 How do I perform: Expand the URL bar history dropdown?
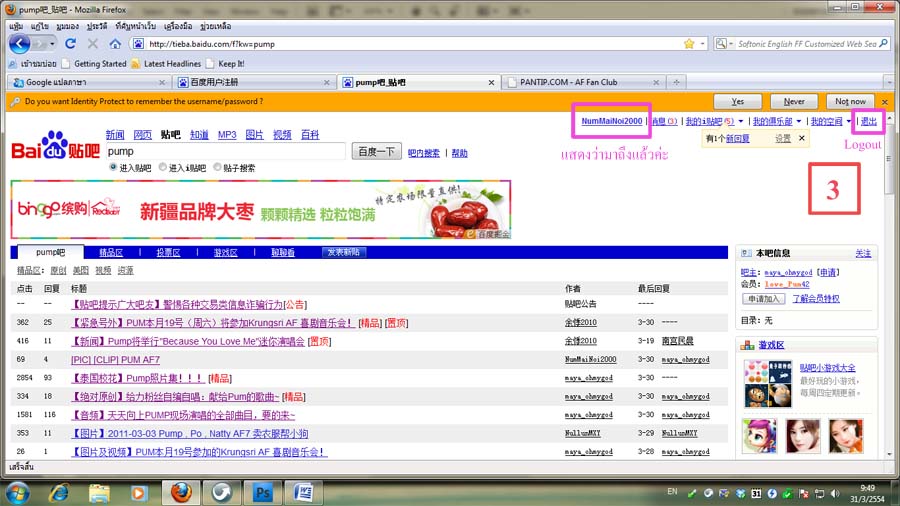click(x=702, y=44)
